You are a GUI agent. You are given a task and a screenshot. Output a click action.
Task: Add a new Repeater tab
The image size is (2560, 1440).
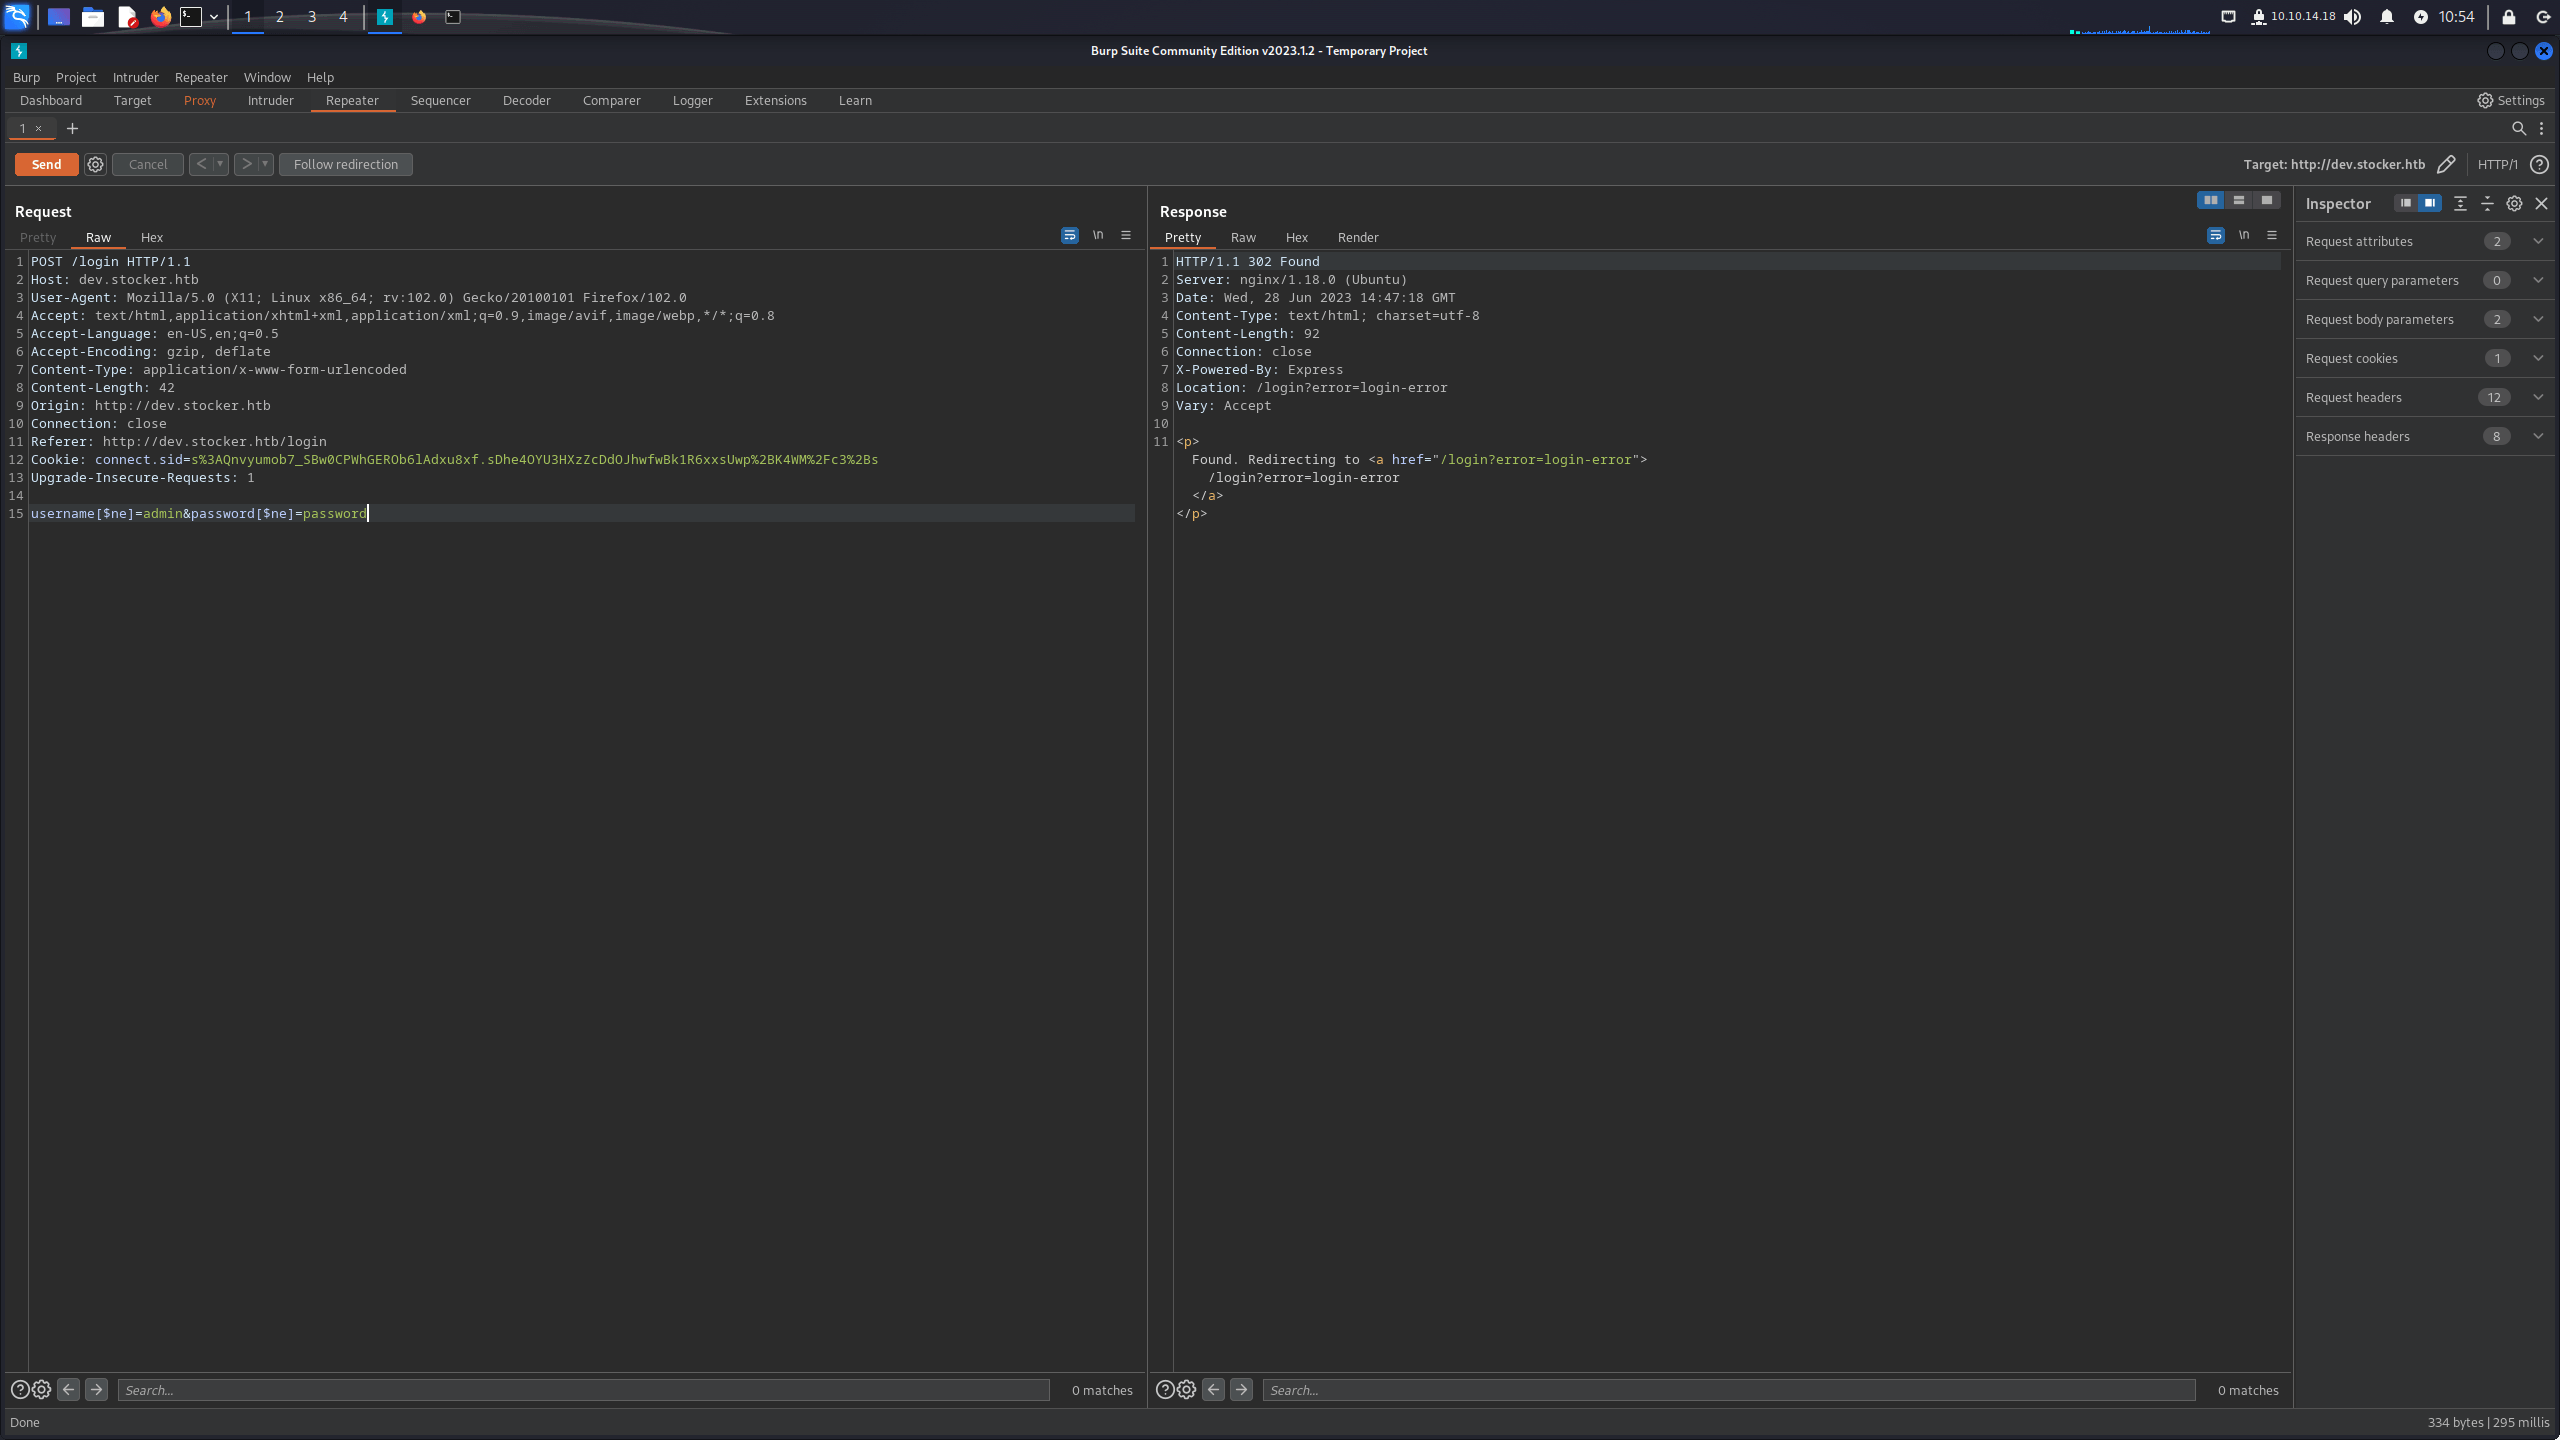coord(72,128)
